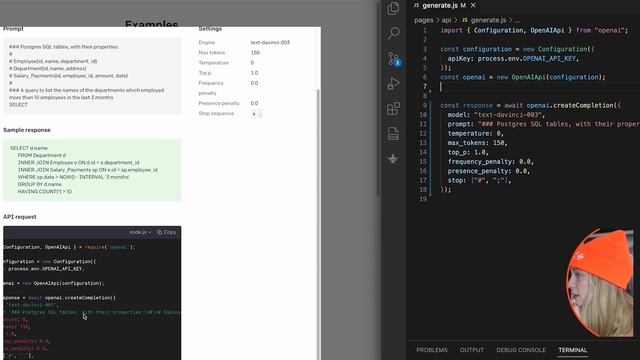Click 'max_tokens: 150,' on line 13

477,143
